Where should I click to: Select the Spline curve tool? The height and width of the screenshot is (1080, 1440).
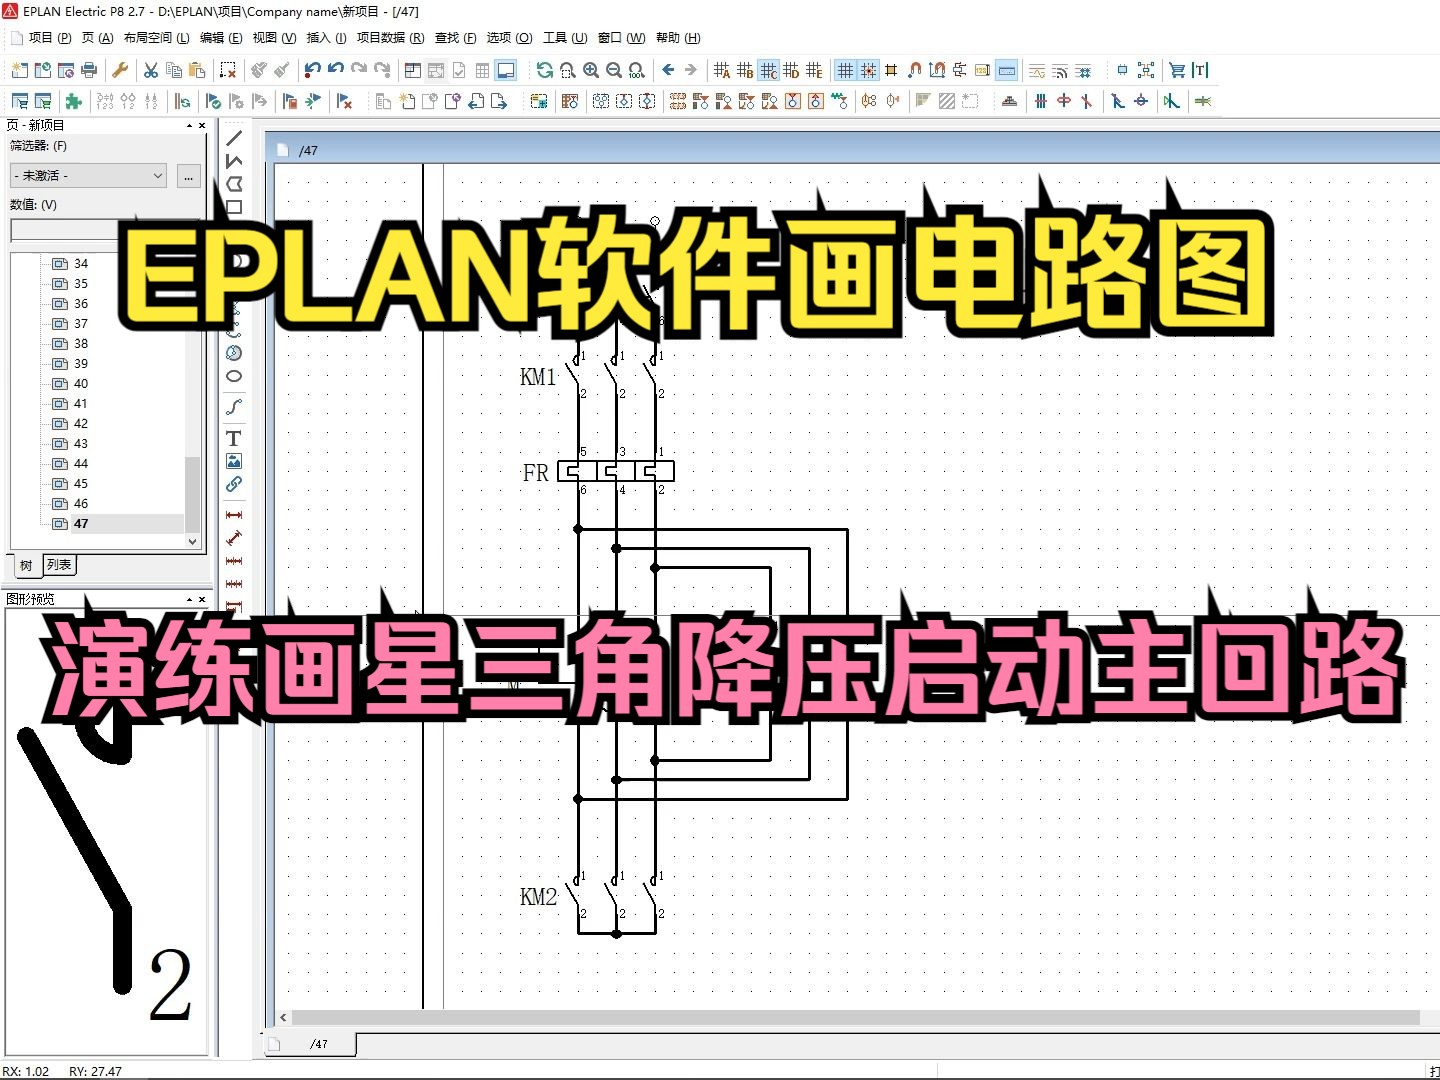click(x=234, y=407)
